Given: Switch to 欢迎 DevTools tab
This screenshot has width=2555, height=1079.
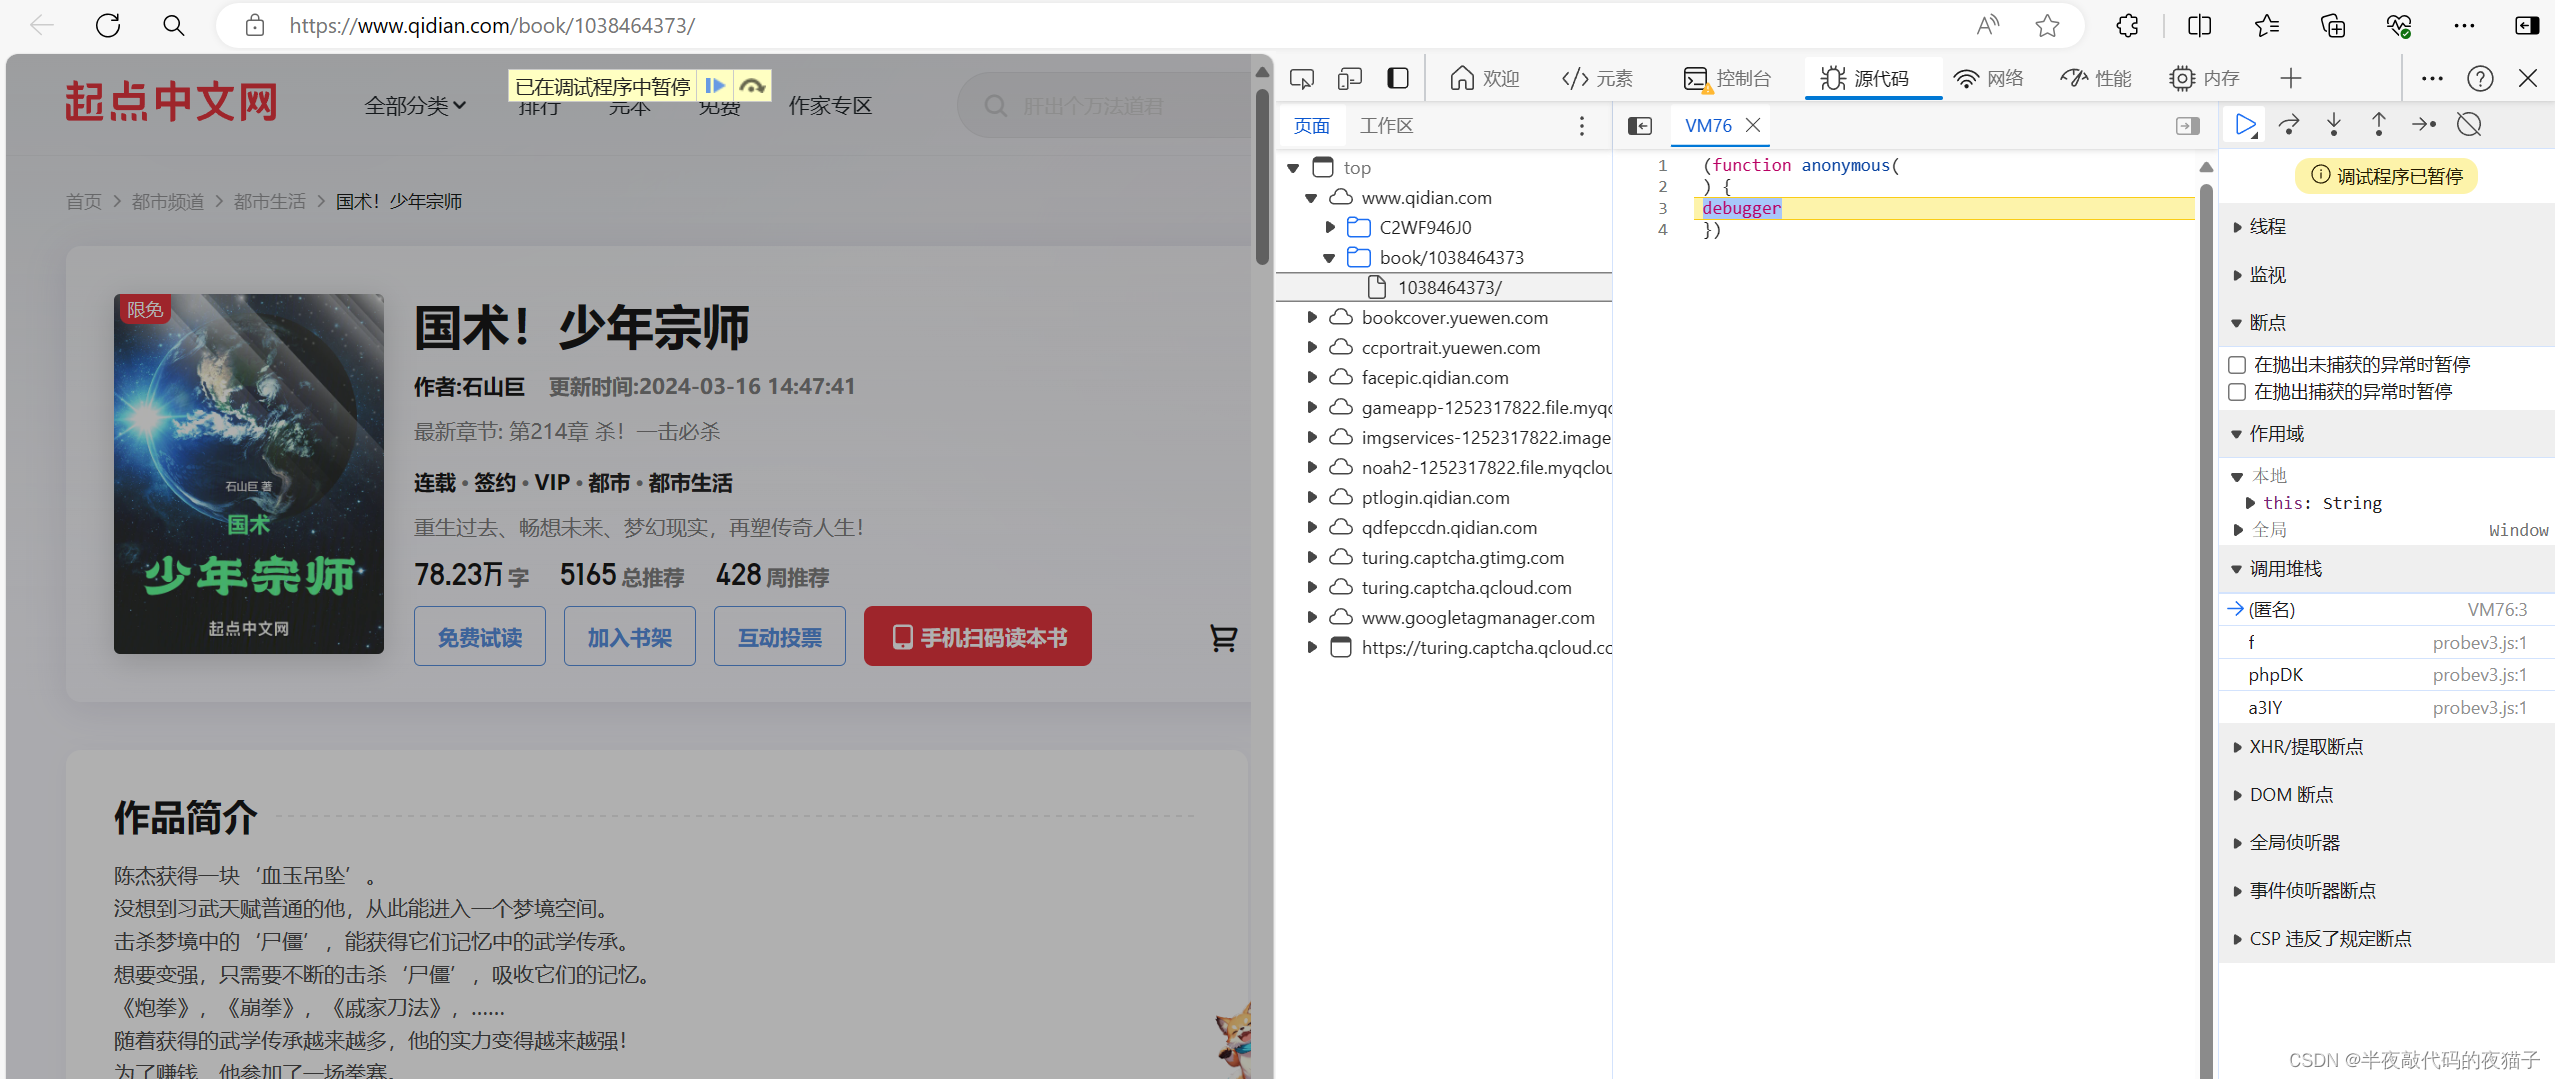Looking at the screenshot, I should [1485, 78].
